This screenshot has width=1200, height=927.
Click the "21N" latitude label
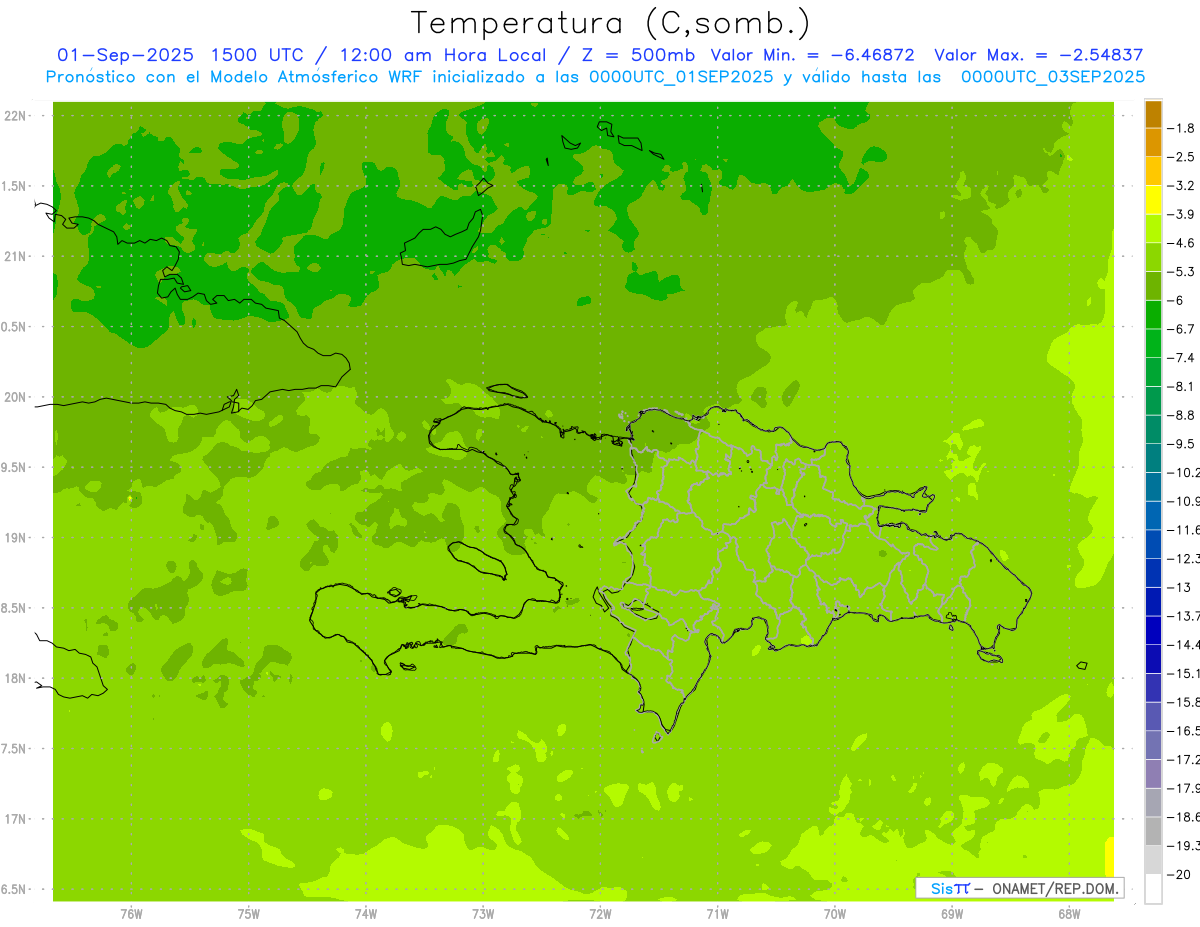(15, 256)
